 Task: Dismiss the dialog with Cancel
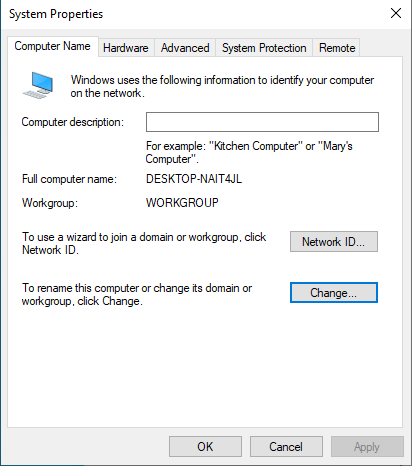click(286, 447)
